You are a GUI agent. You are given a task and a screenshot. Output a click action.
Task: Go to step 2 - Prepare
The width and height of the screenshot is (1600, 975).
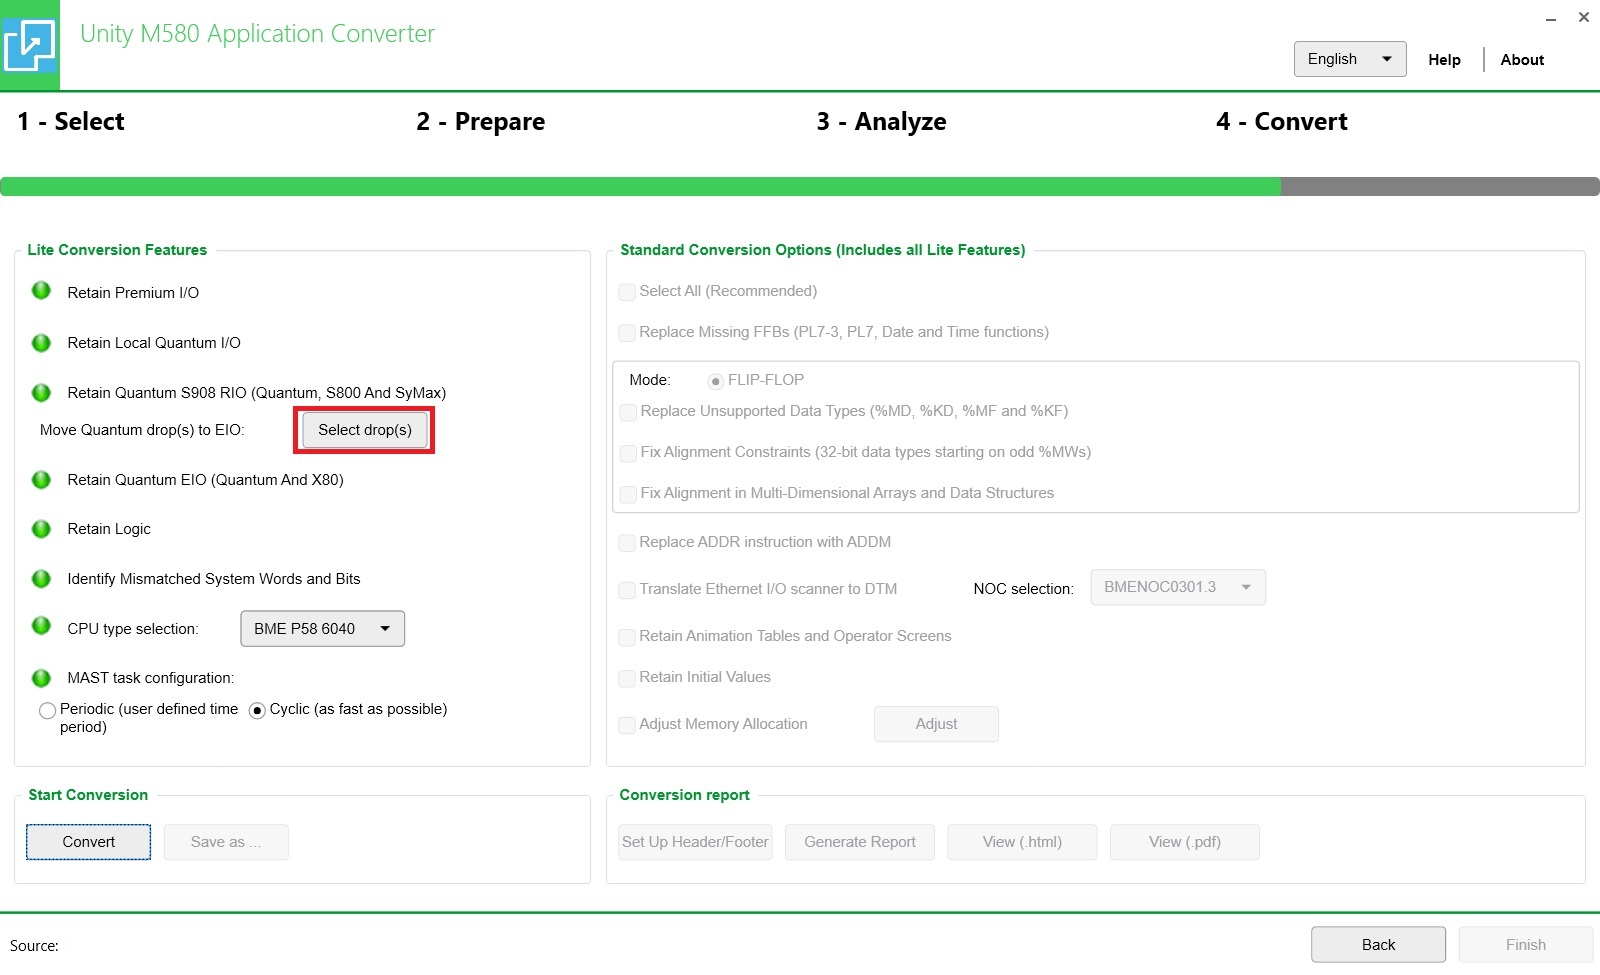[x=481, y=122]
